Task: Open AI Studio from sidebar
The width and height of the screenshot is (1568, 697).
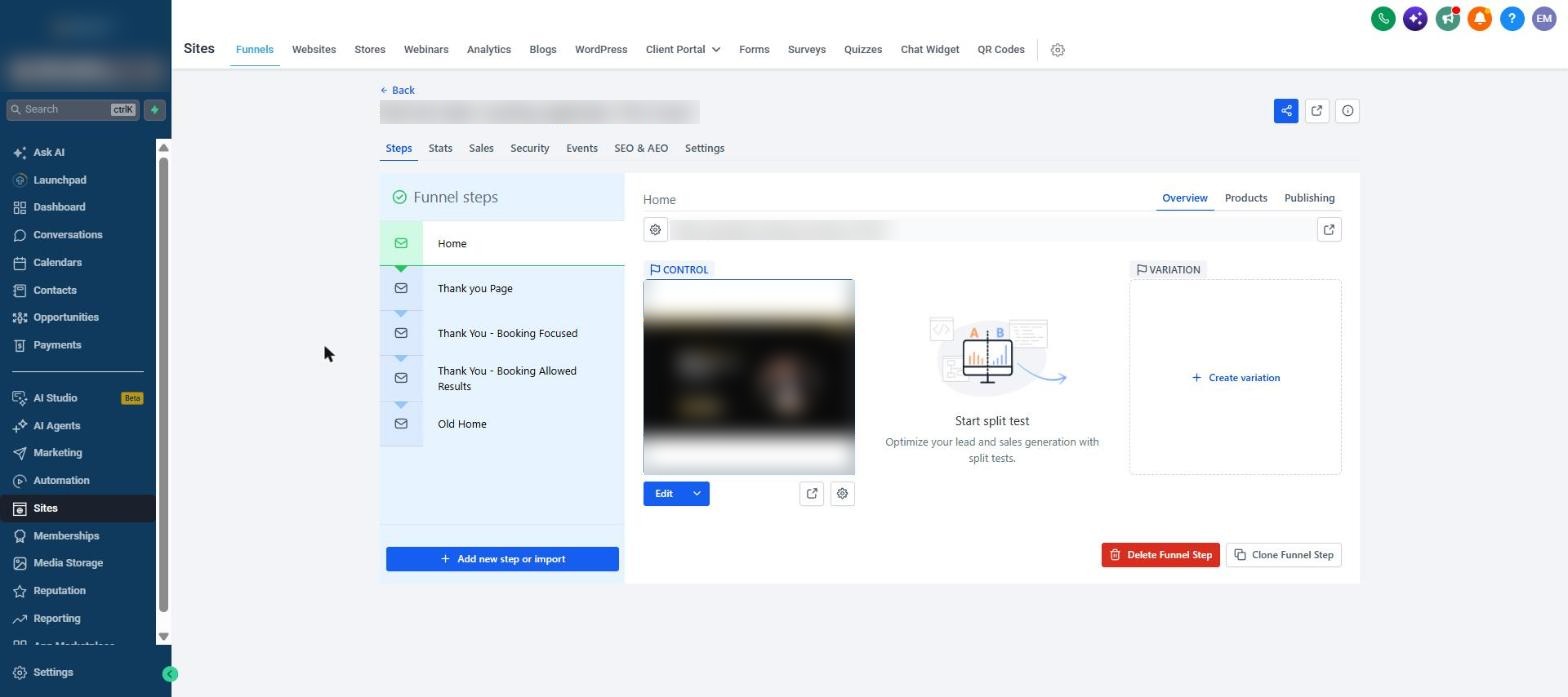Action: pos(55,398)
